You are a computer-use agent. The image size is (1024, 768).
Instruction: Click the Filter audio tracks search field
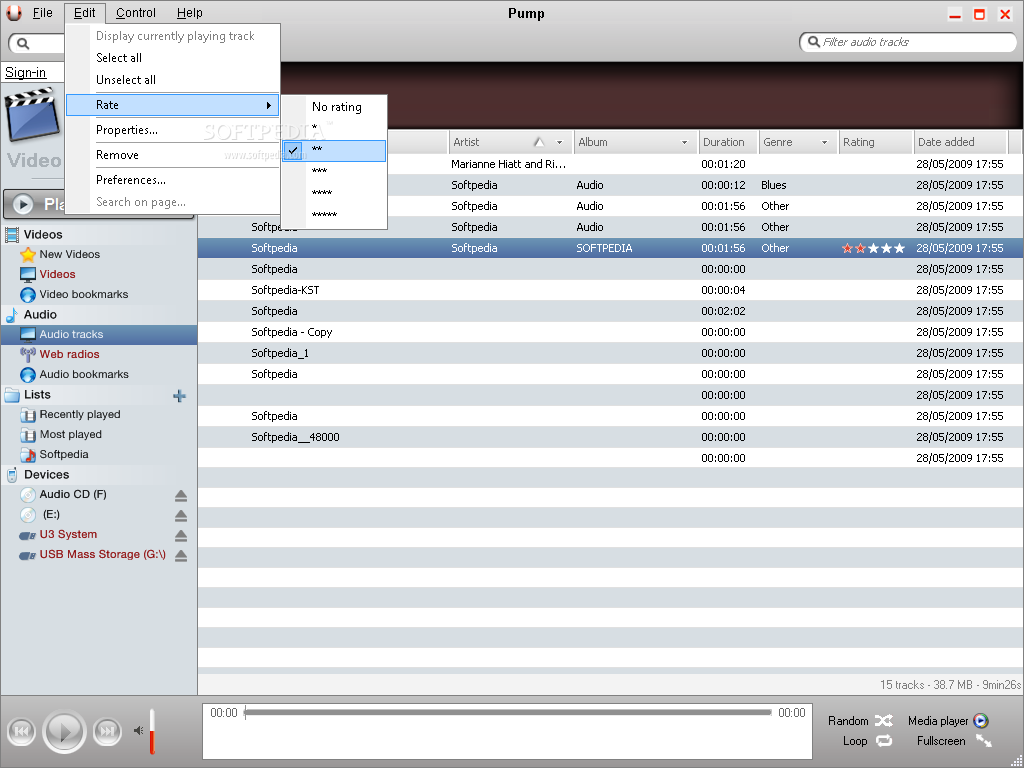tap(908, 42)
